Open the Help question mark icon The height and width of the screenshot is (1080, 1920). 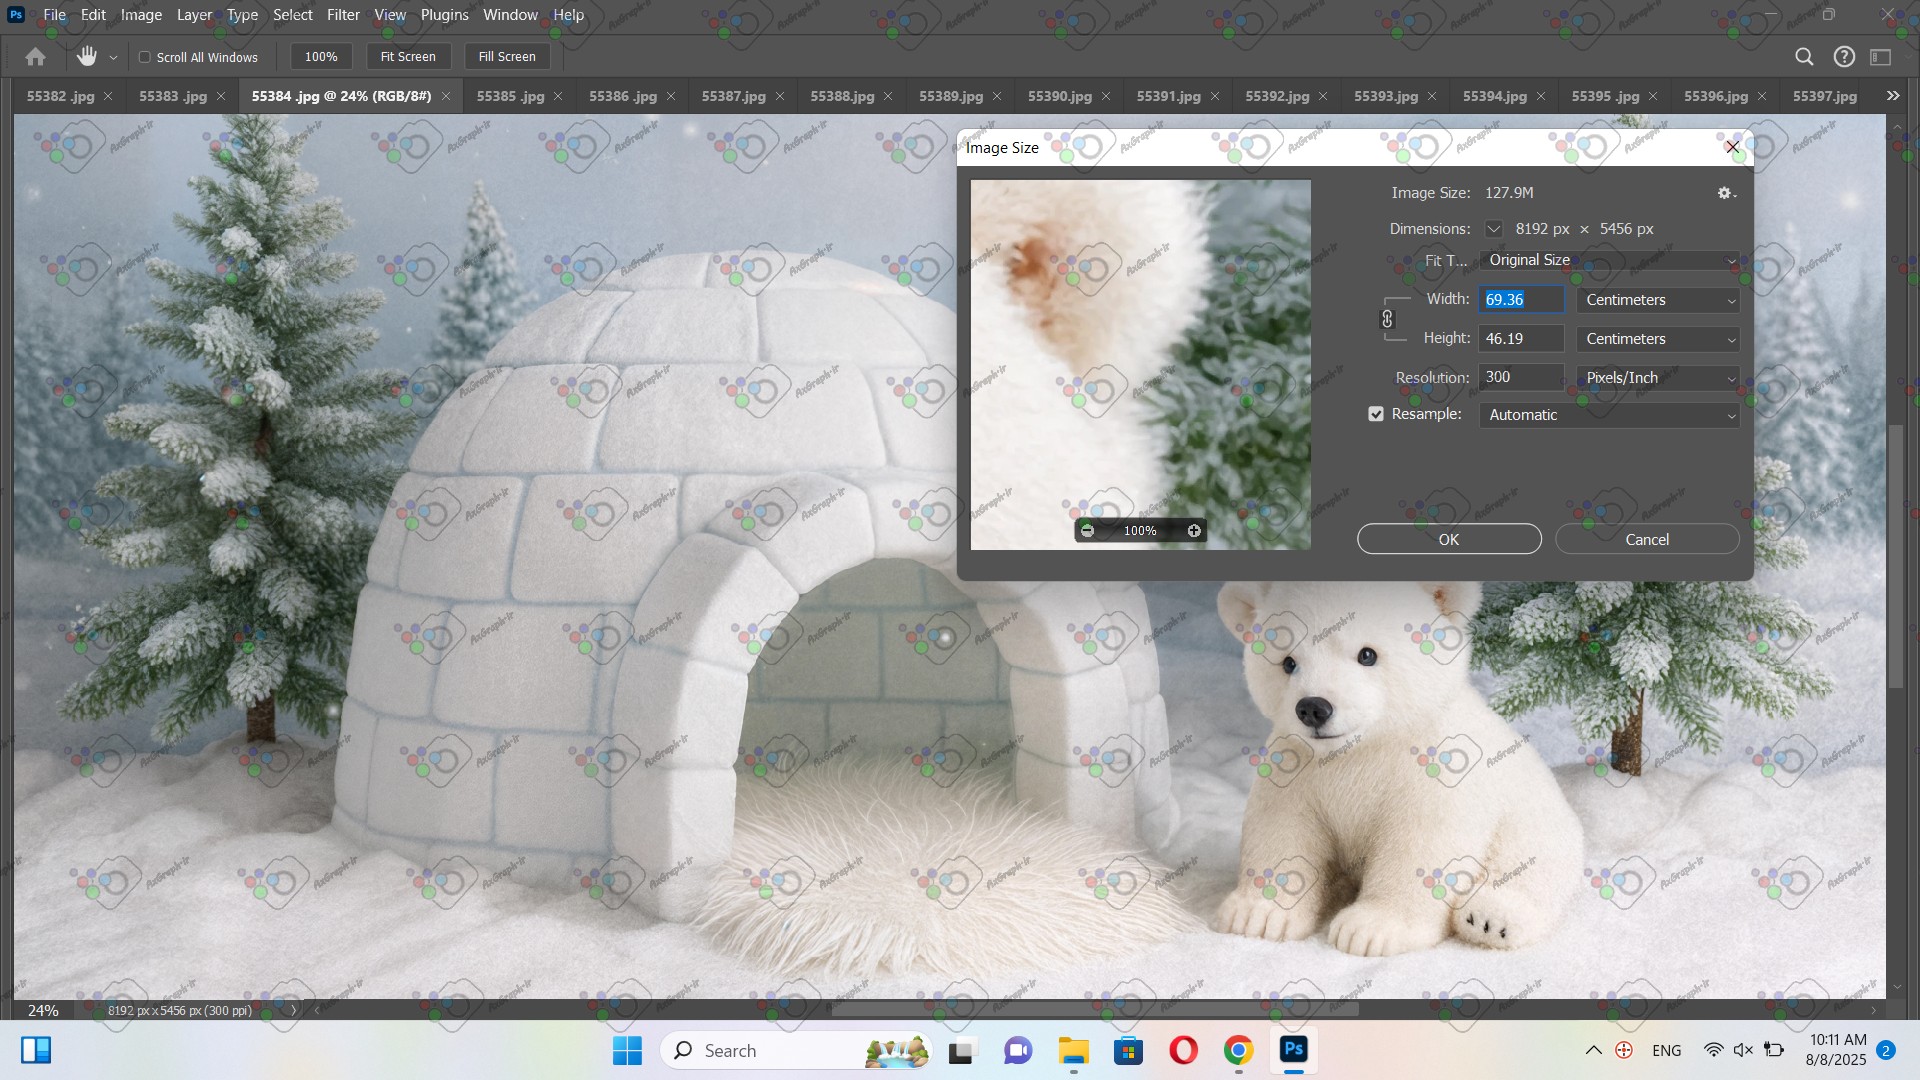(1844, 57)
